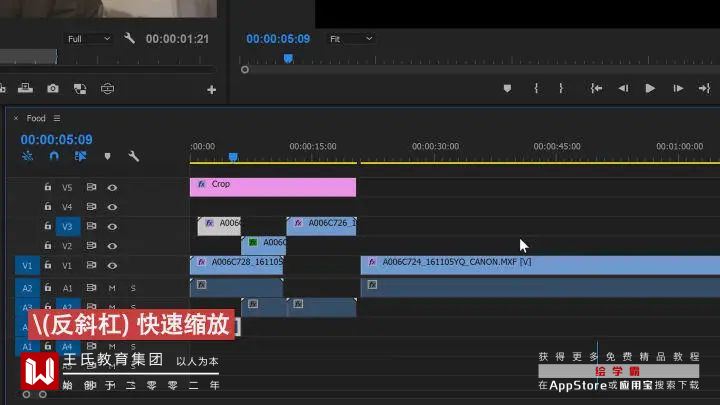
Task: Open the source monitor button editor plus
Action: coord(211,90)
